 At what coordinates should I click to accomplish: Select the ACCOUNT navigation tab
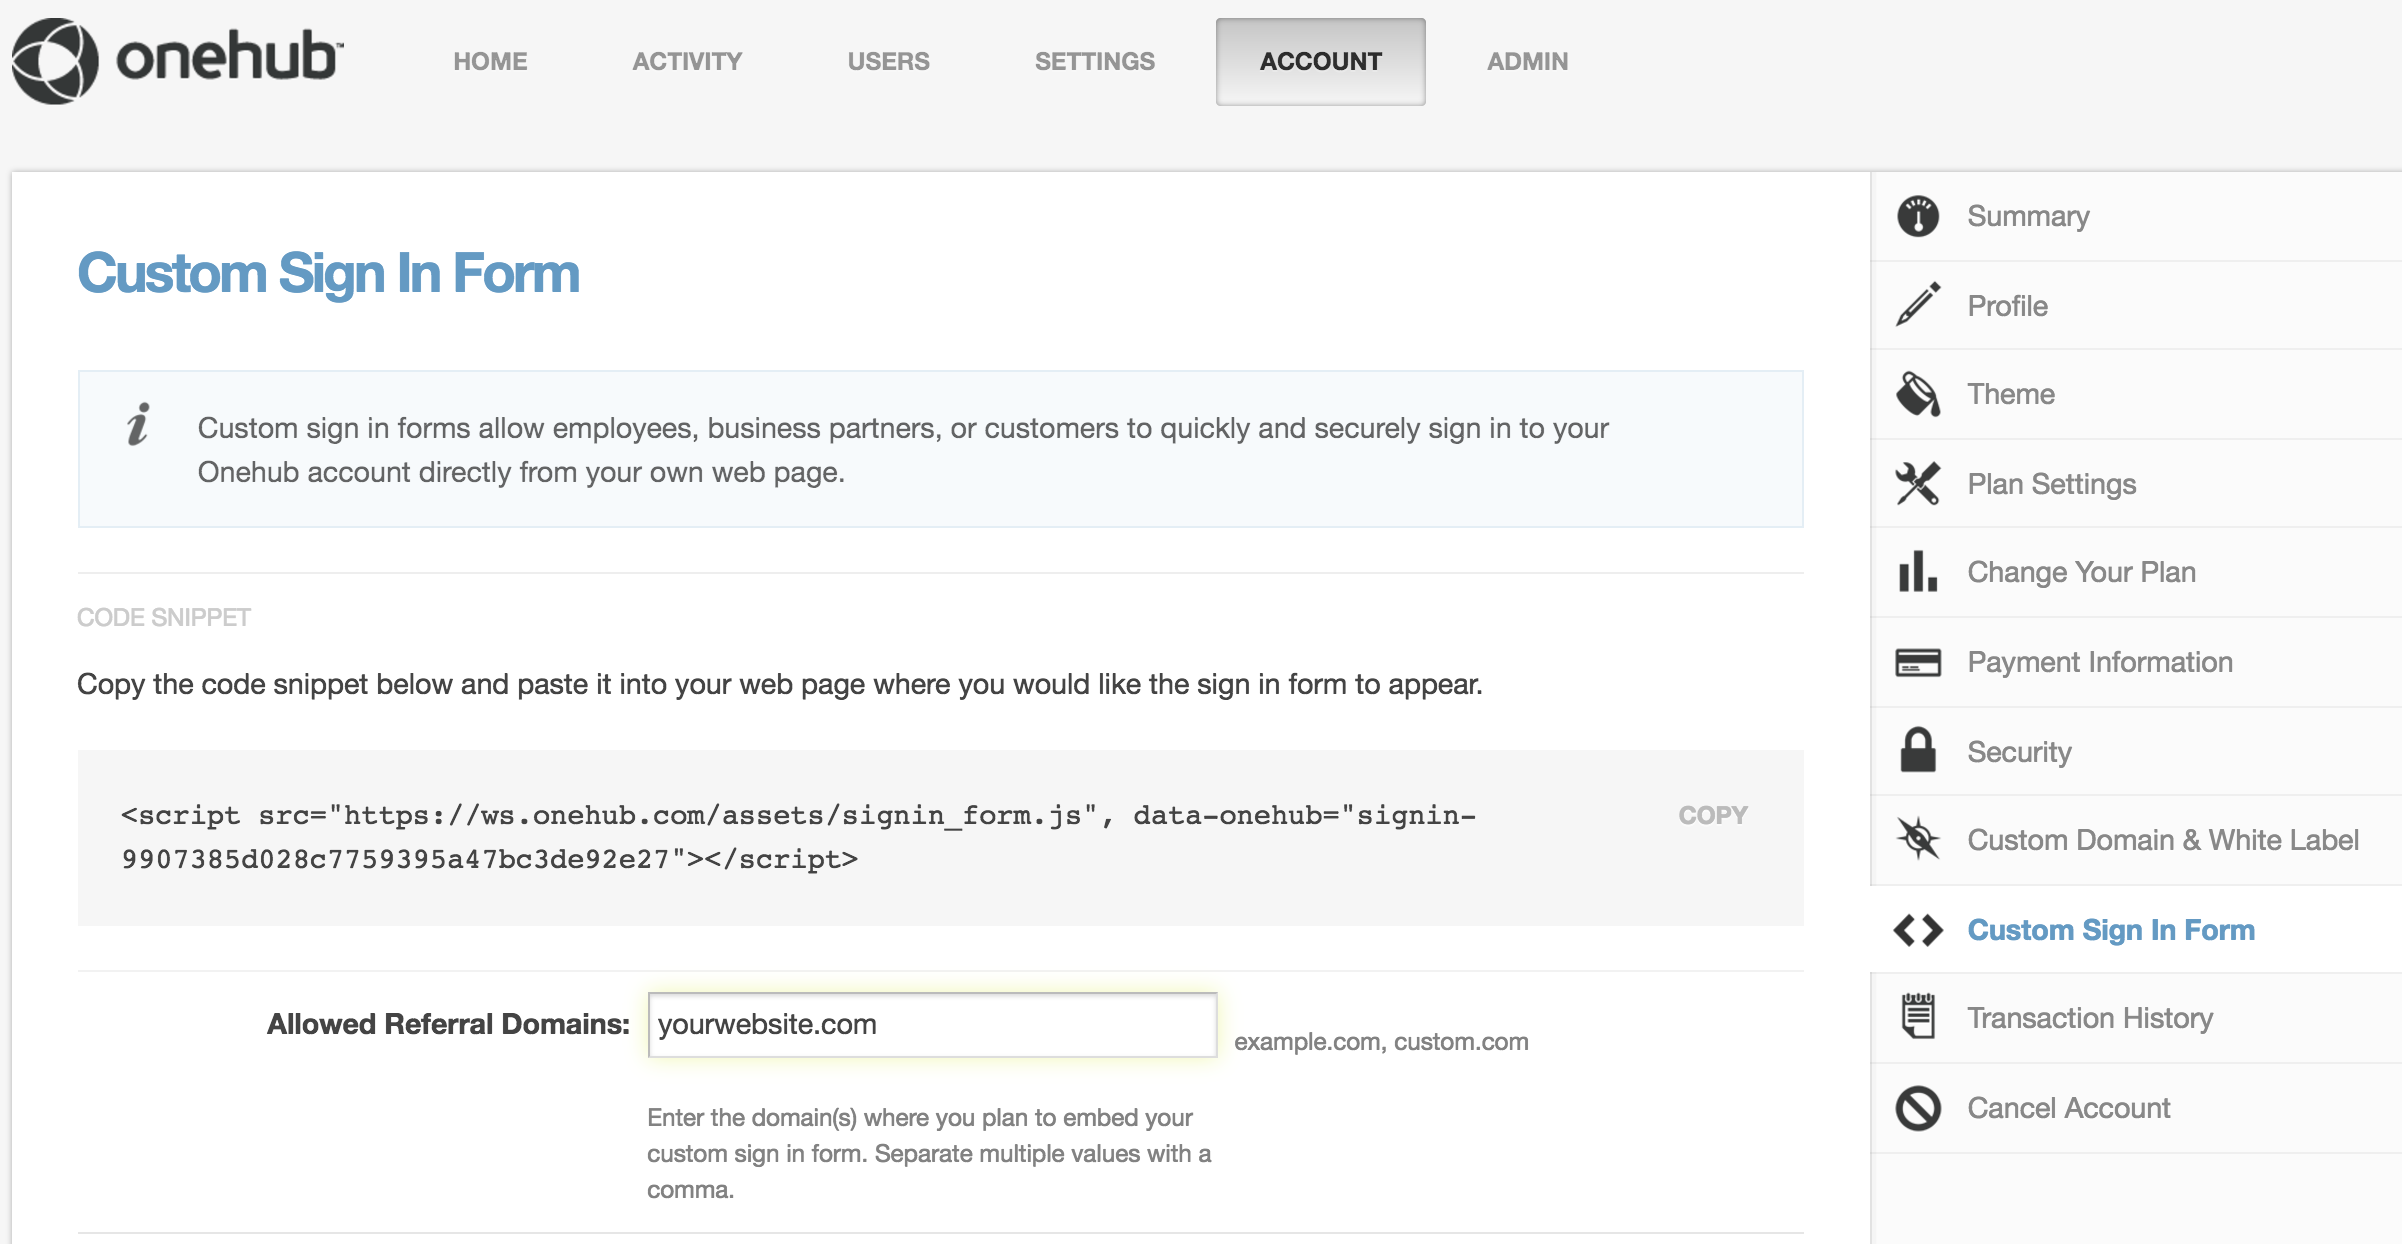coord(1320,60)
